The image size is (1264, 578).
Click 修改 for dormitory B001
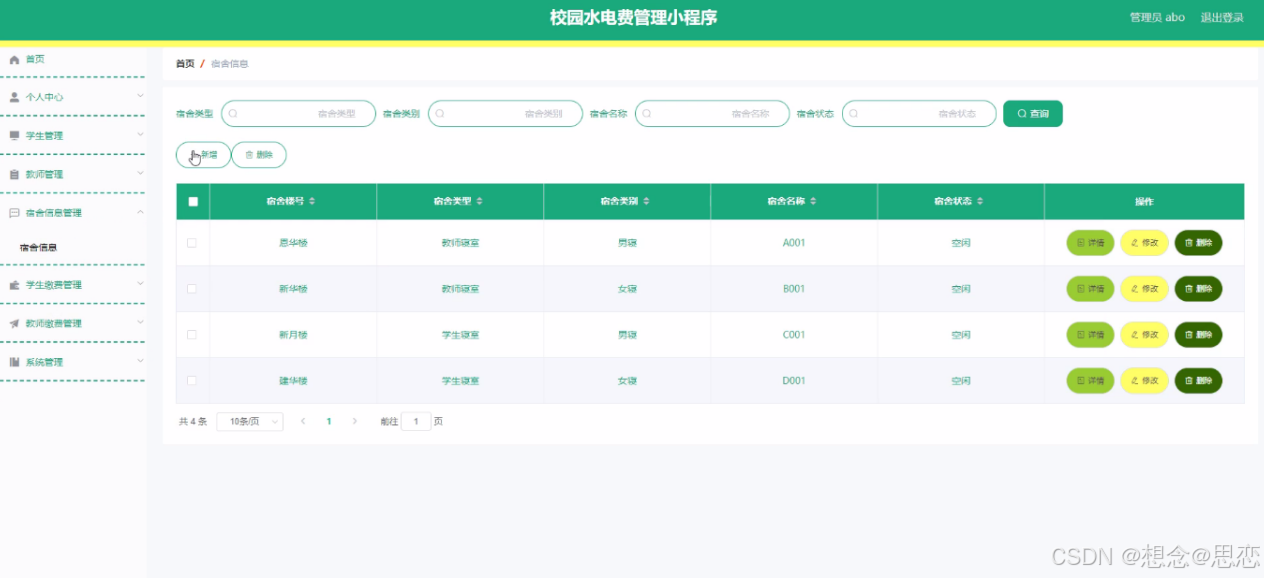[1144, 289]
